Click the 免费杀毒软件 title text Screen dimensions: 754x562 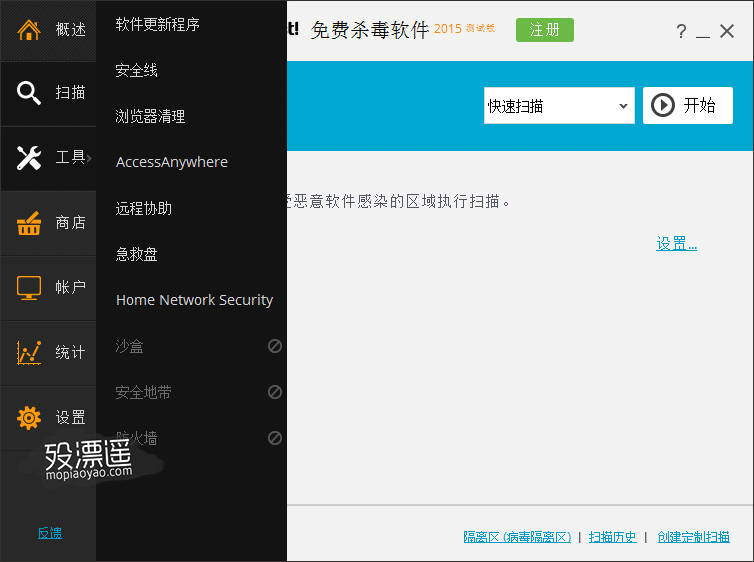click(369, 30)
